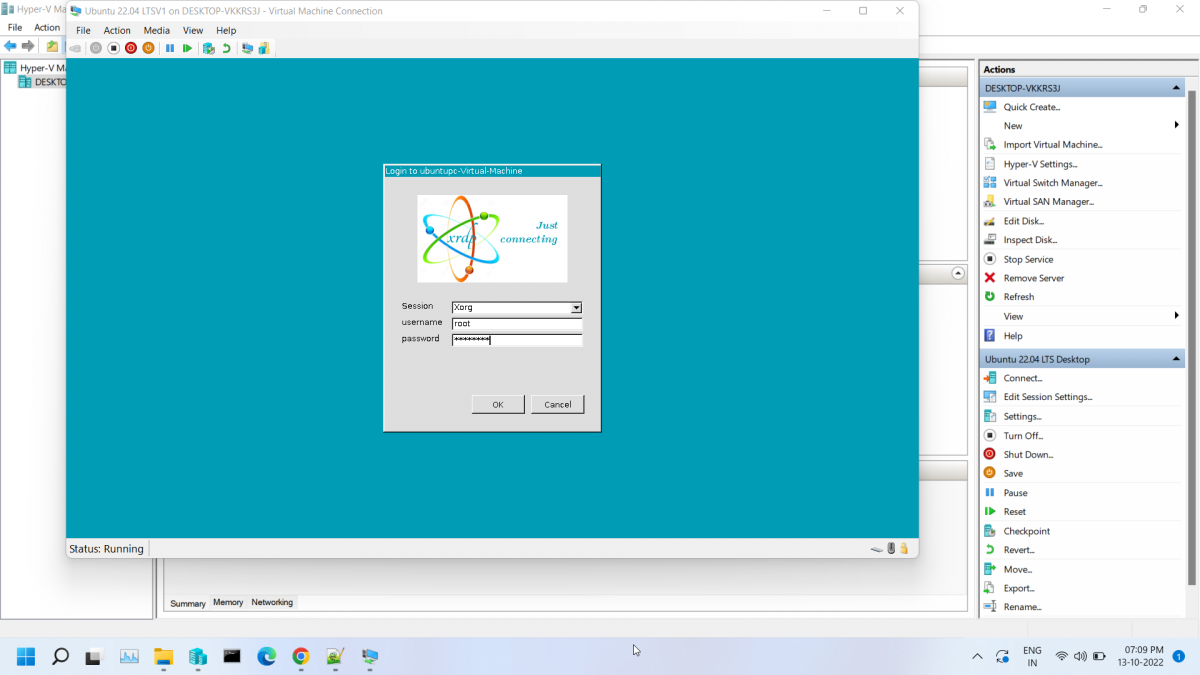Open Google Chrome from taskbar
Image resolution: width=1200 pixels, height=675 pixels.
coord(300,657)
